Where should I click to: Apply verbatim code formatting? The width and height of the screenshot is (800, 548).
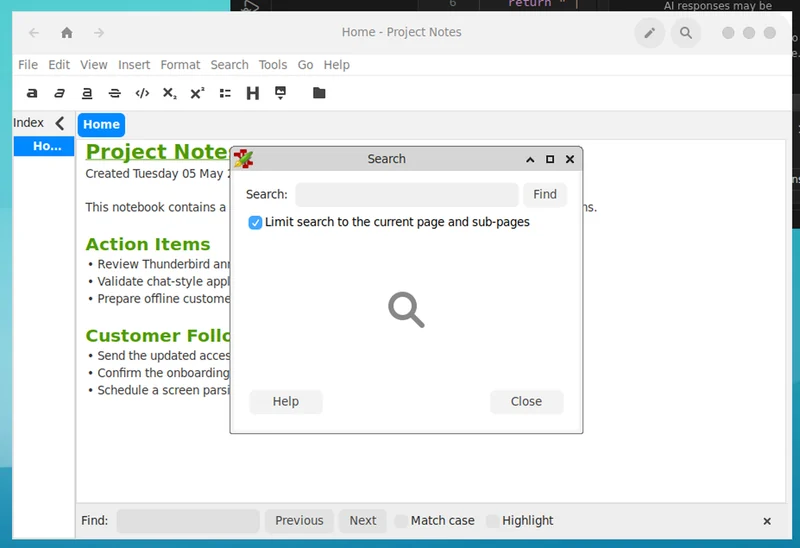[142, 93]
